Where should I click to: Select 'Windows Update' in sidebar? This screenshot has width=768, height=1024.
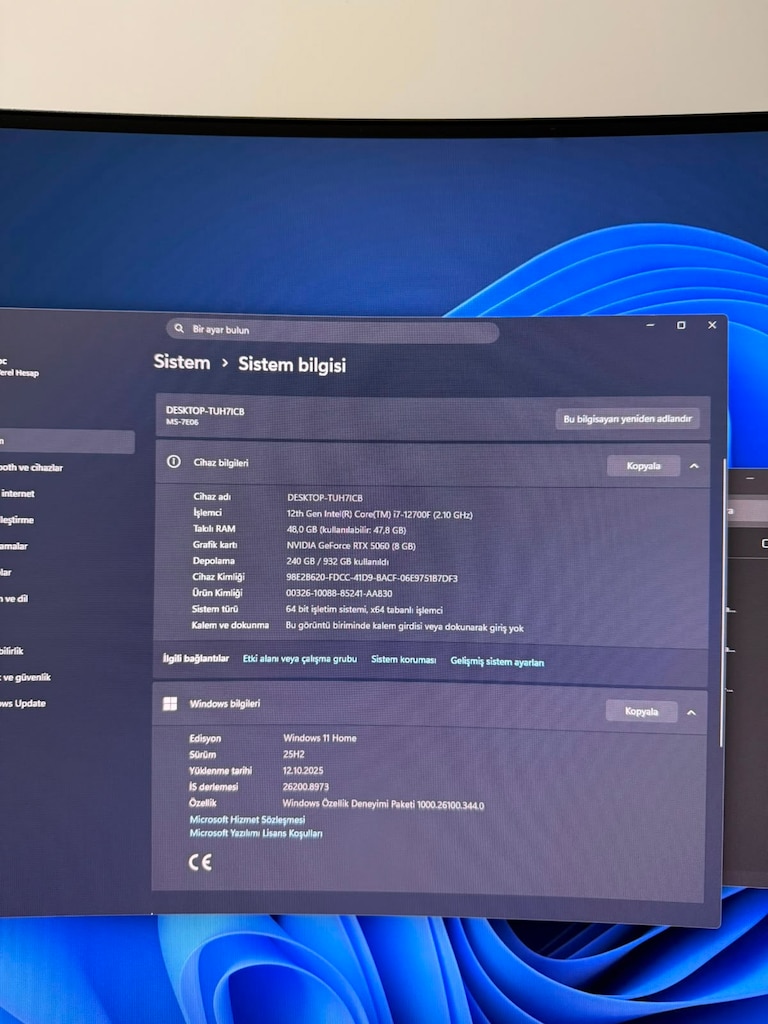point(23,703)
